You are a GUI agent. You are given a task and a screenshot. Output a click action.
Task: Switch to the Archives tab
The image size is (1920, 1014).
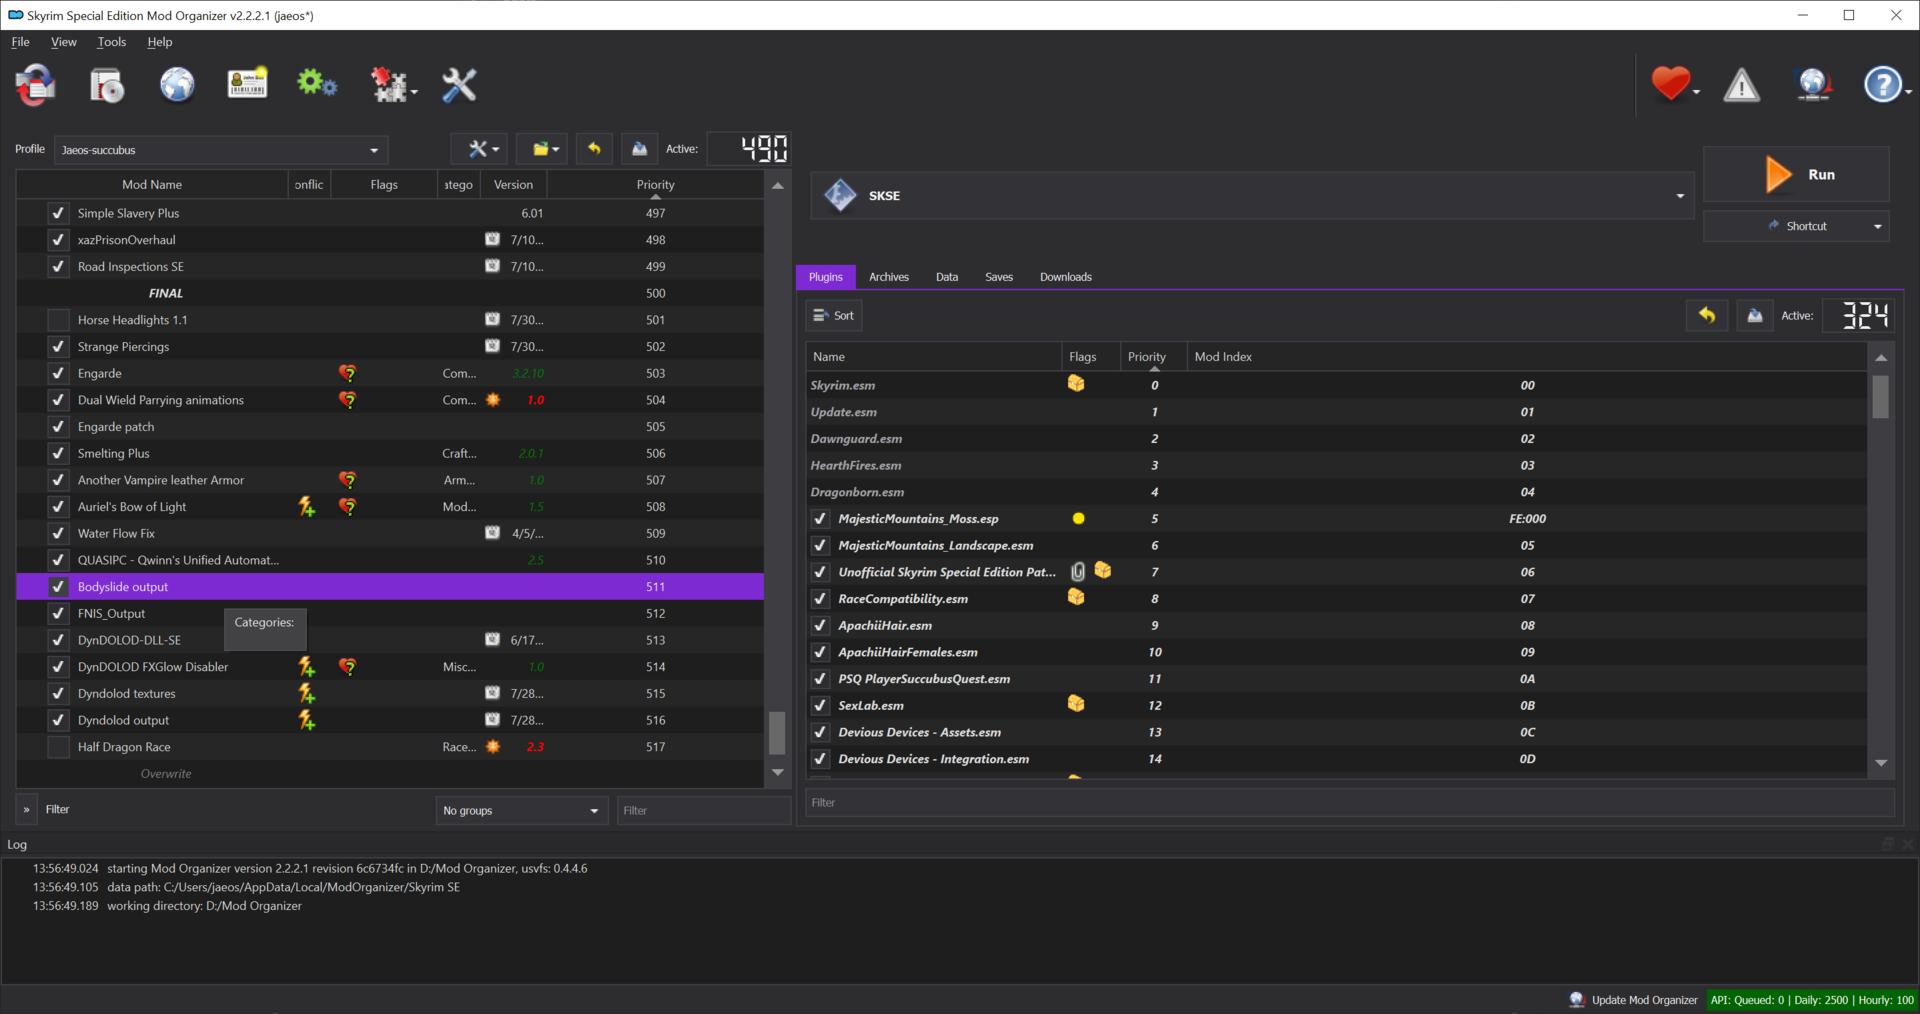[x=889, y=277]
